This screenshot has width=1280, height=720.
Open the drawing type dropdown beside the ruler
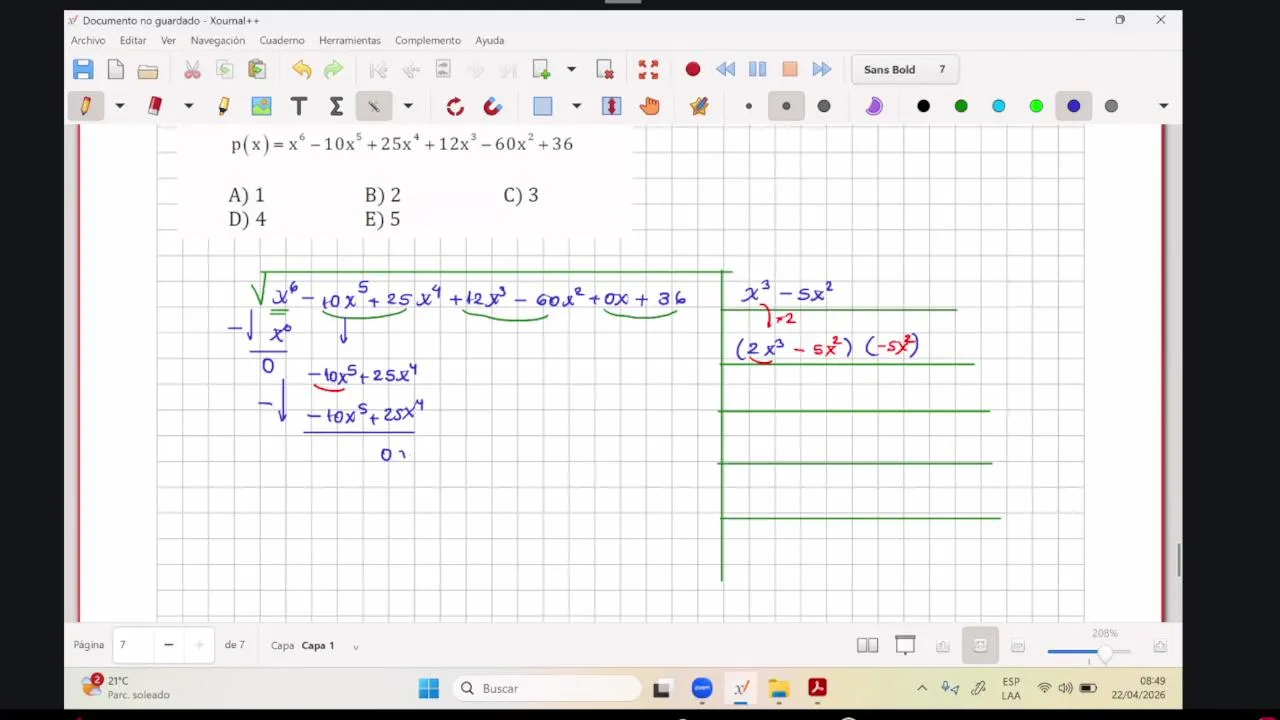(408, 106)
